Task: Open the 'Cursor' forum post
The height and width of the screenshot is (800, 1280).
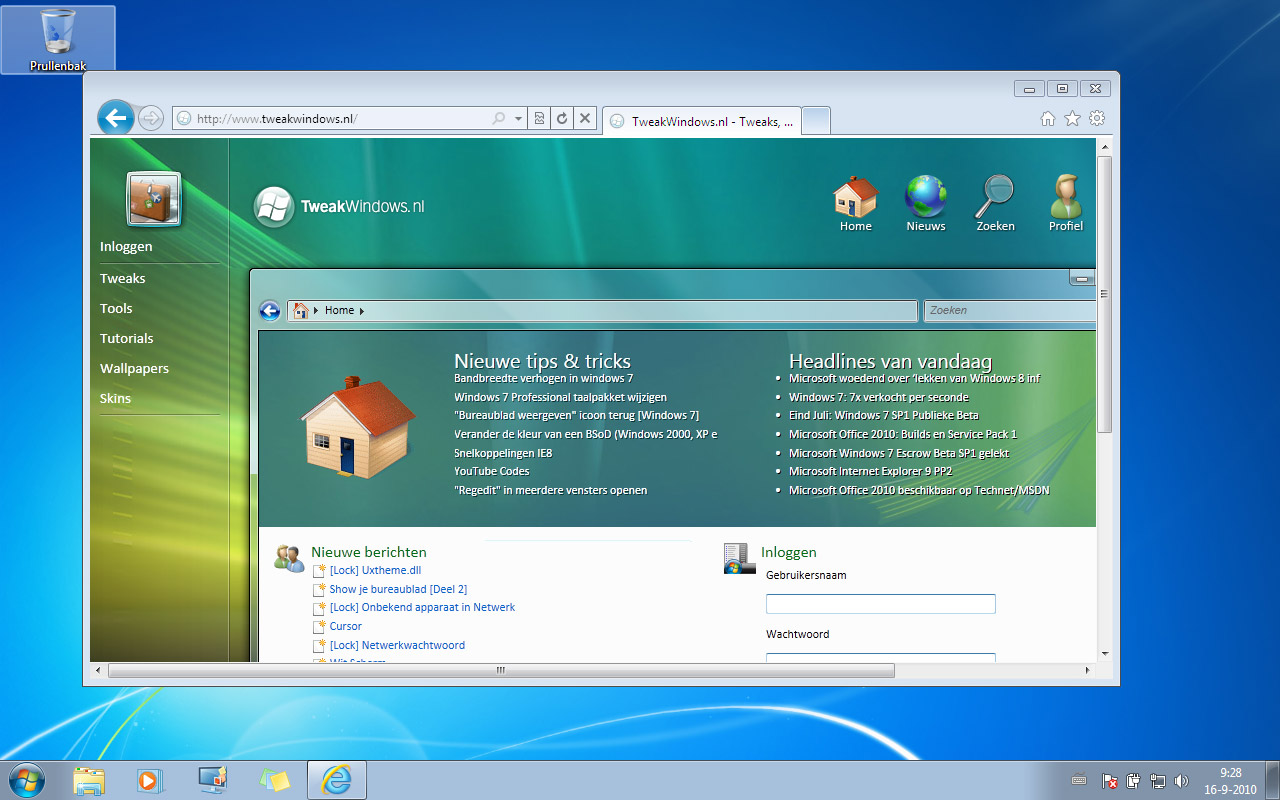Action: click(x=346, y=626)
